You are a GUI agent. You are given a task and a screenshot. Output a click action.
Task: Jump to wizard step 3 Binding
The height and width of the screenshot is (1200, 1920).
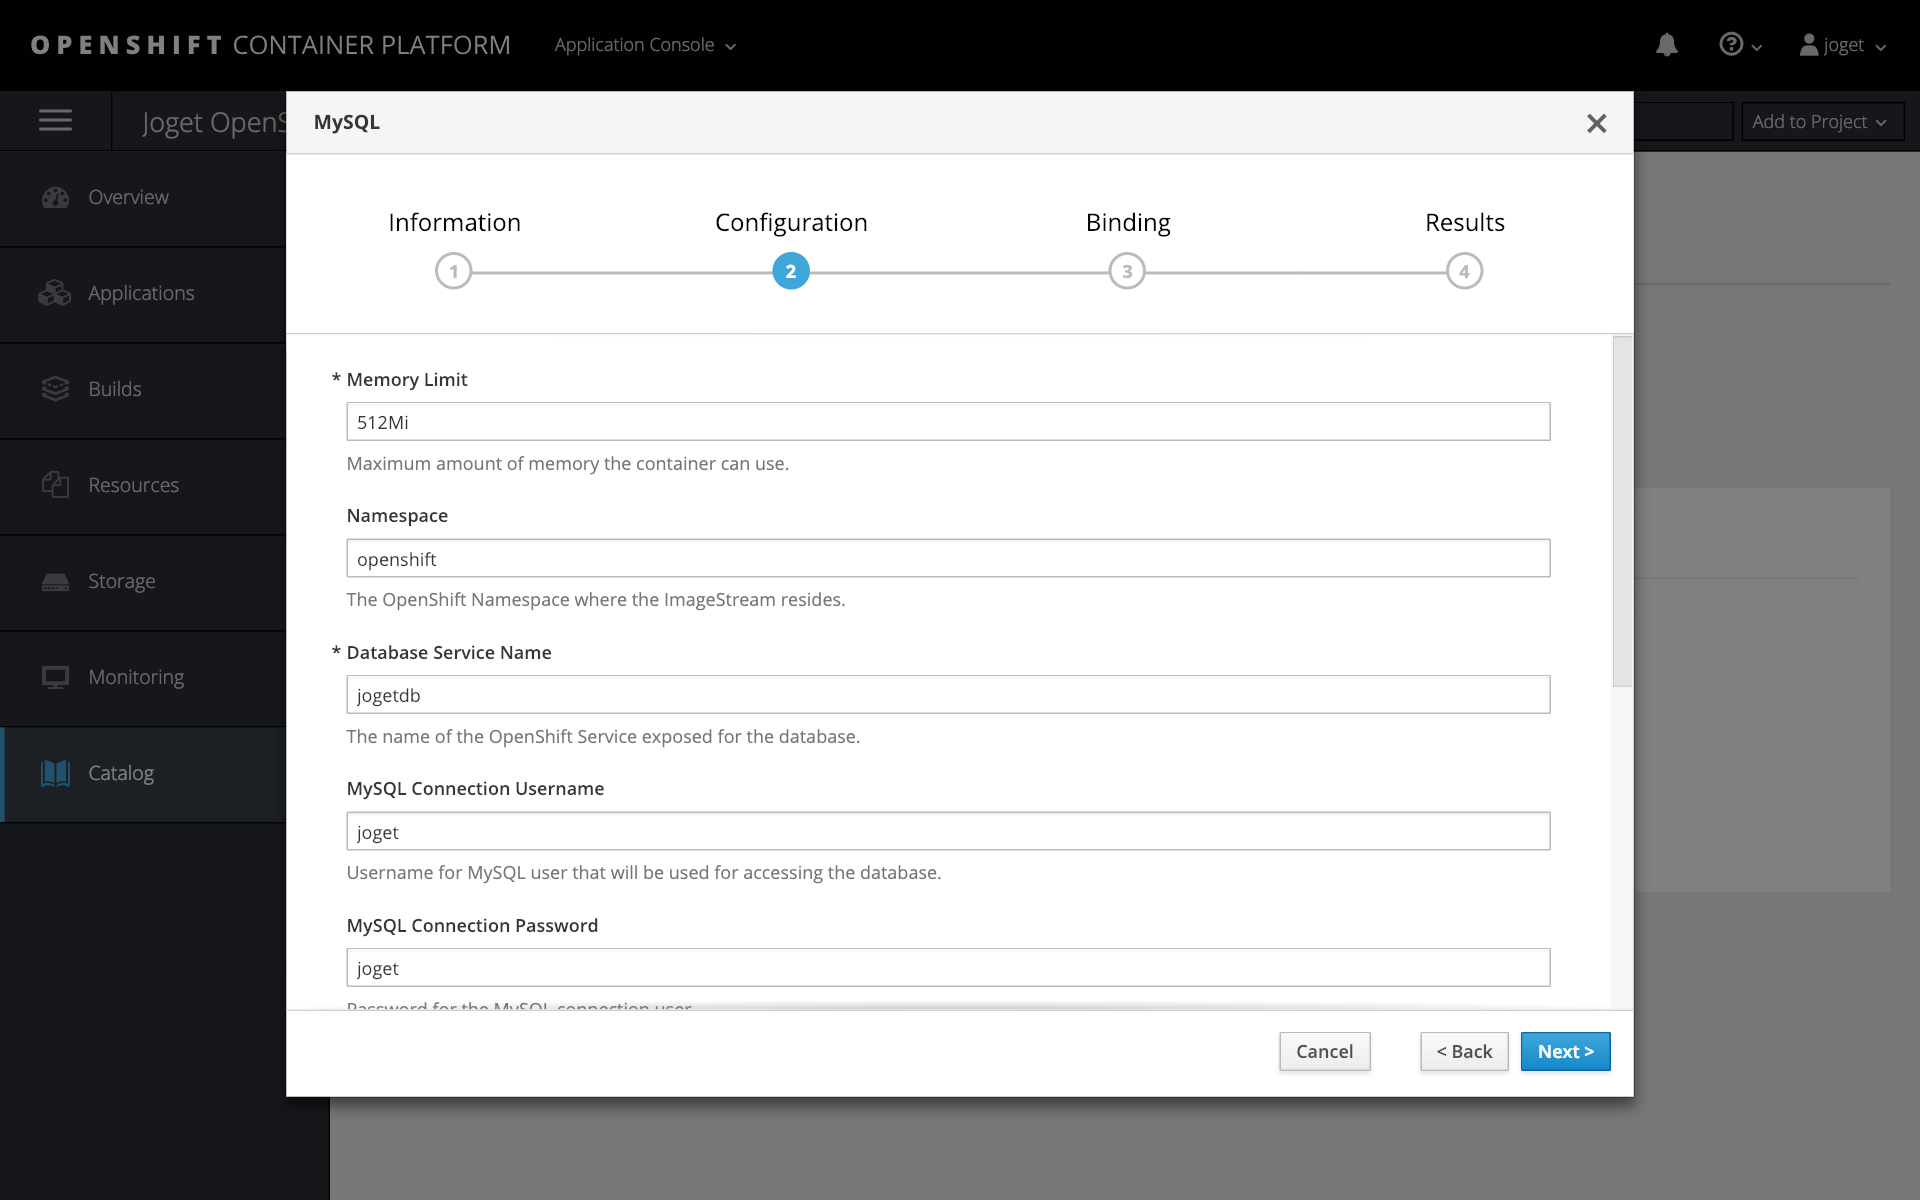1127,271
